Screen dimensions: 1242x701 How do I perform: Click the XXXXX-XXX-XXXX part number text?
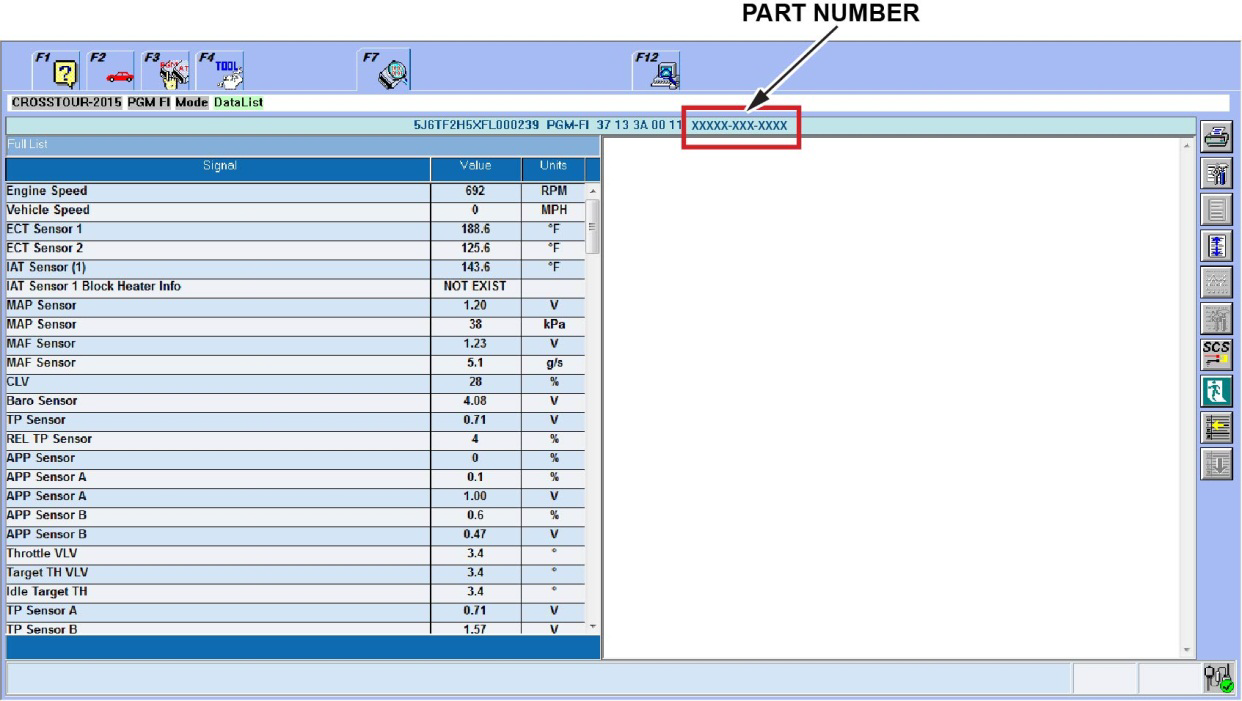[739, 125]
